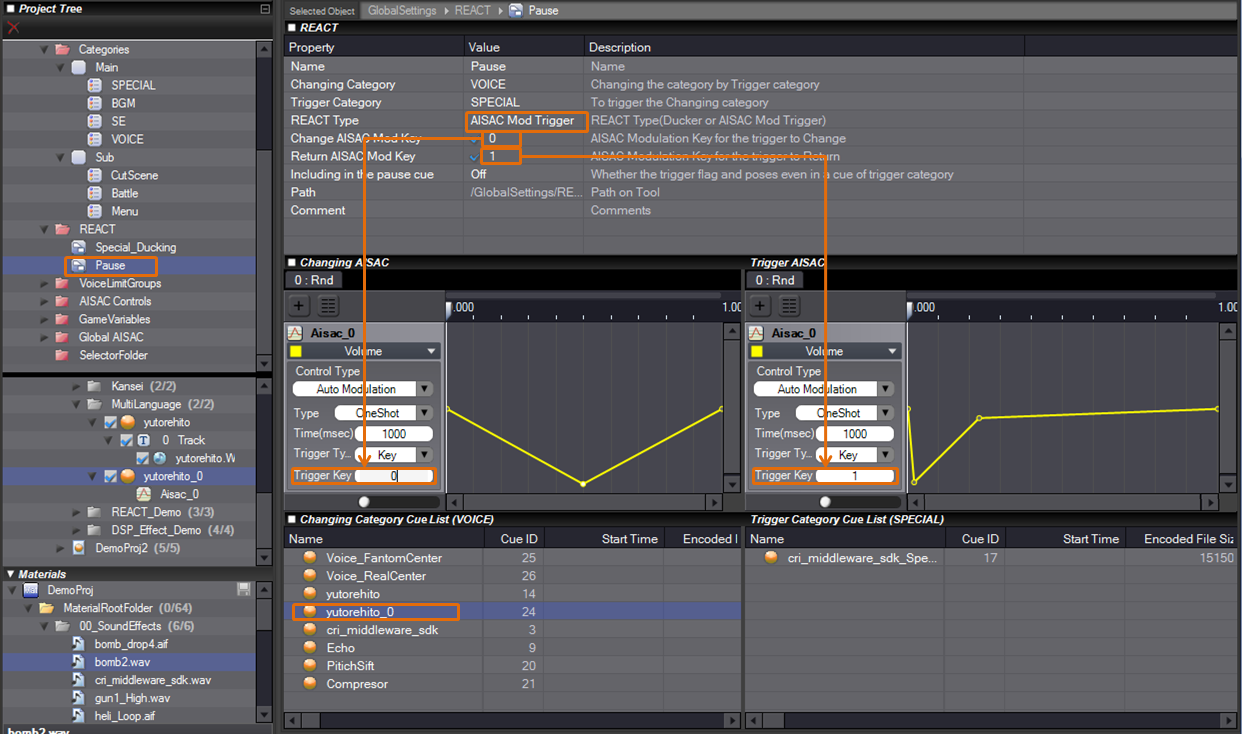Click the Property column header
The height and width of the screenshot is (734, 1242).
374,47
